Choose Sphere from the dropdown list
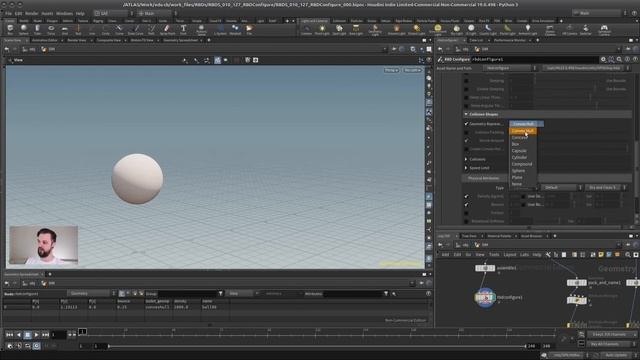640x360 pixels. click(x=518, y=171)
